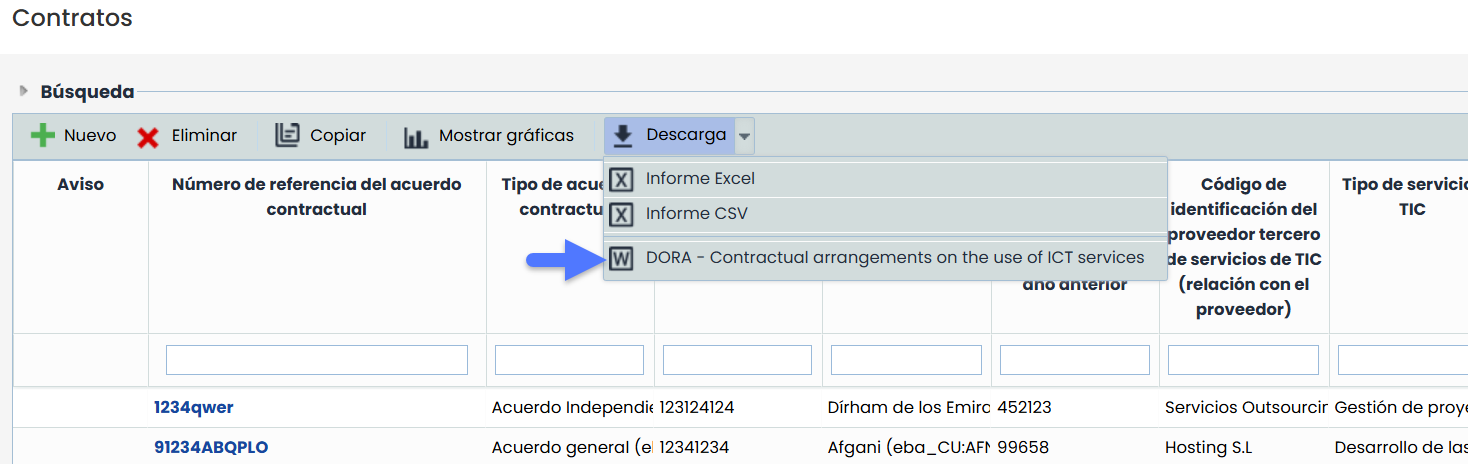Click the Número de referencia filter field
The image size is (1468, 464).
316,360
